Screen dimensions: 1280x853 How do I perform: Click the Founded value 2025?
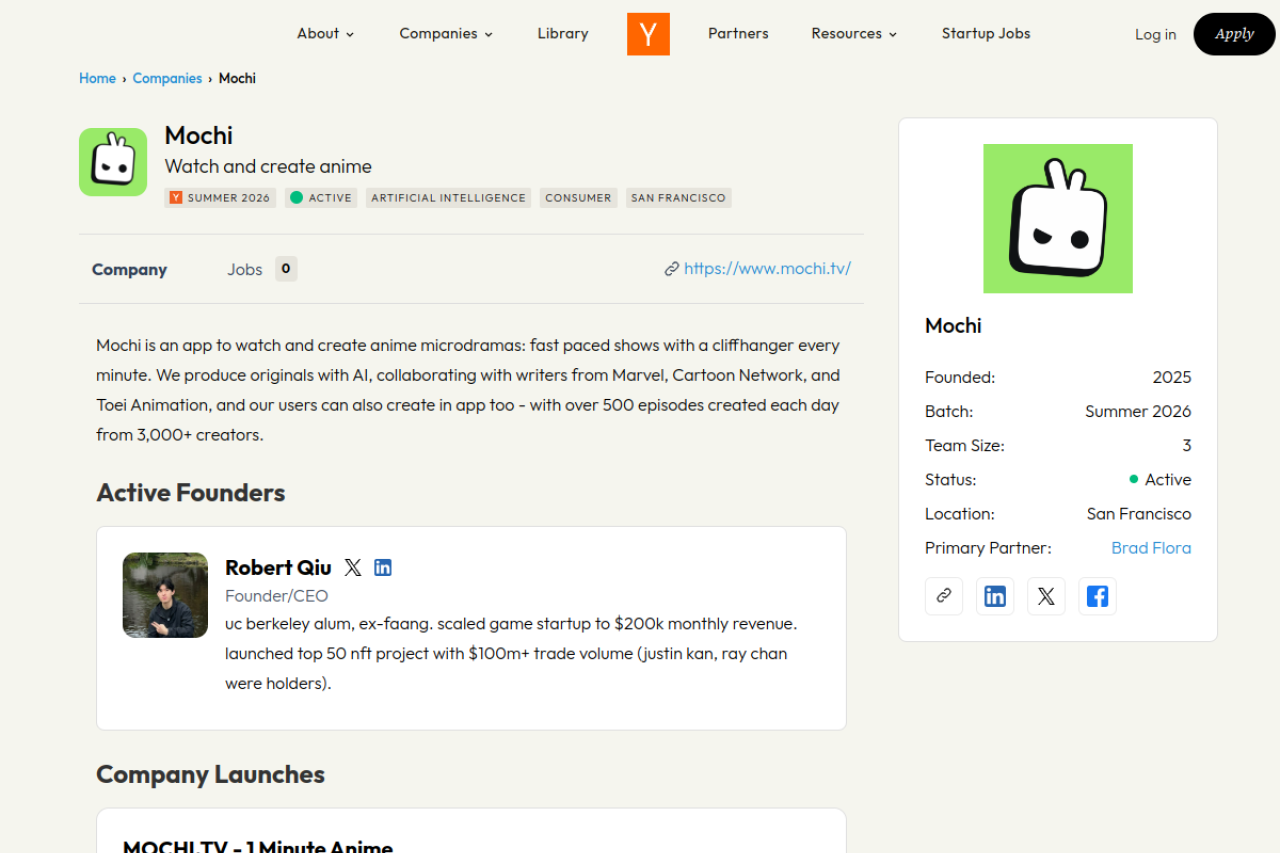click(x=1172, y=378)
